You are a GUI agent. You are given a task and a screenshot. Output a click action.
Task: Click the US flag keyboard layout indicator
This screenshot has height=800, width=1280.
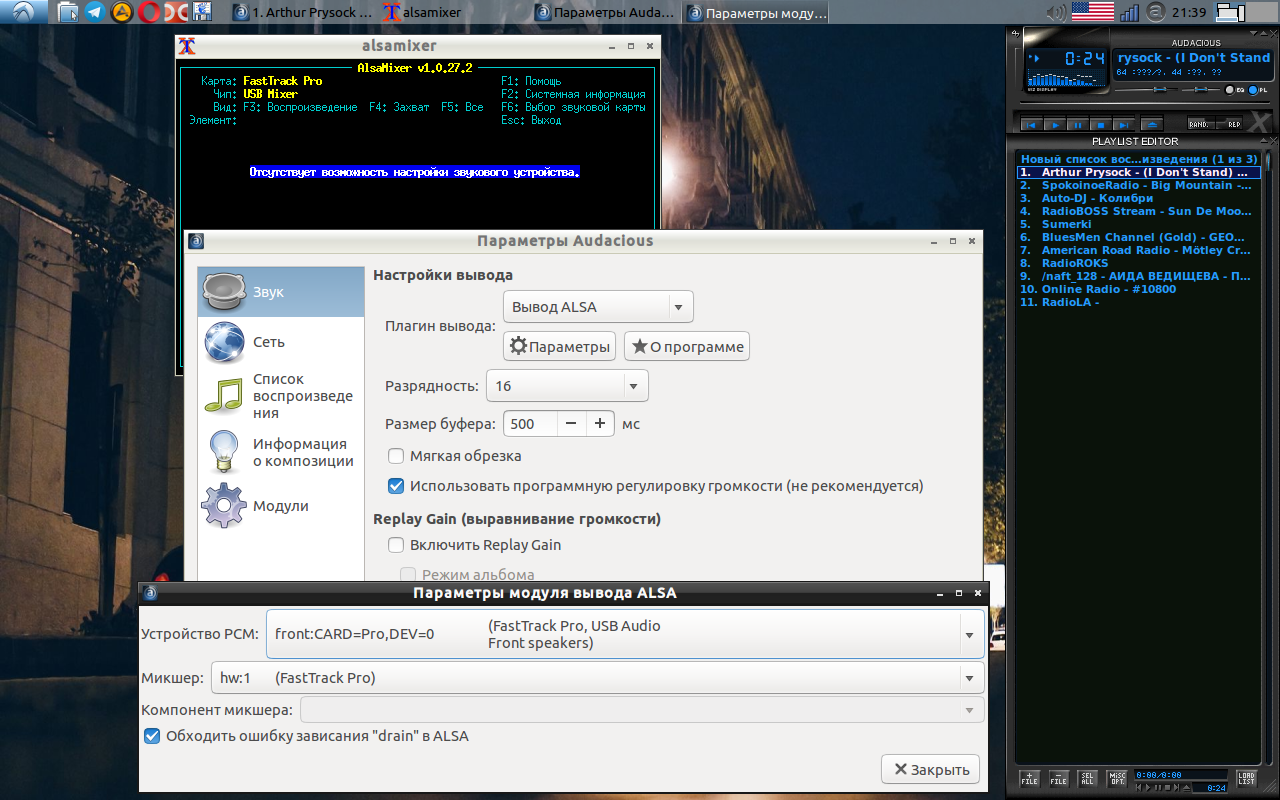click(x=1093, y=12)
